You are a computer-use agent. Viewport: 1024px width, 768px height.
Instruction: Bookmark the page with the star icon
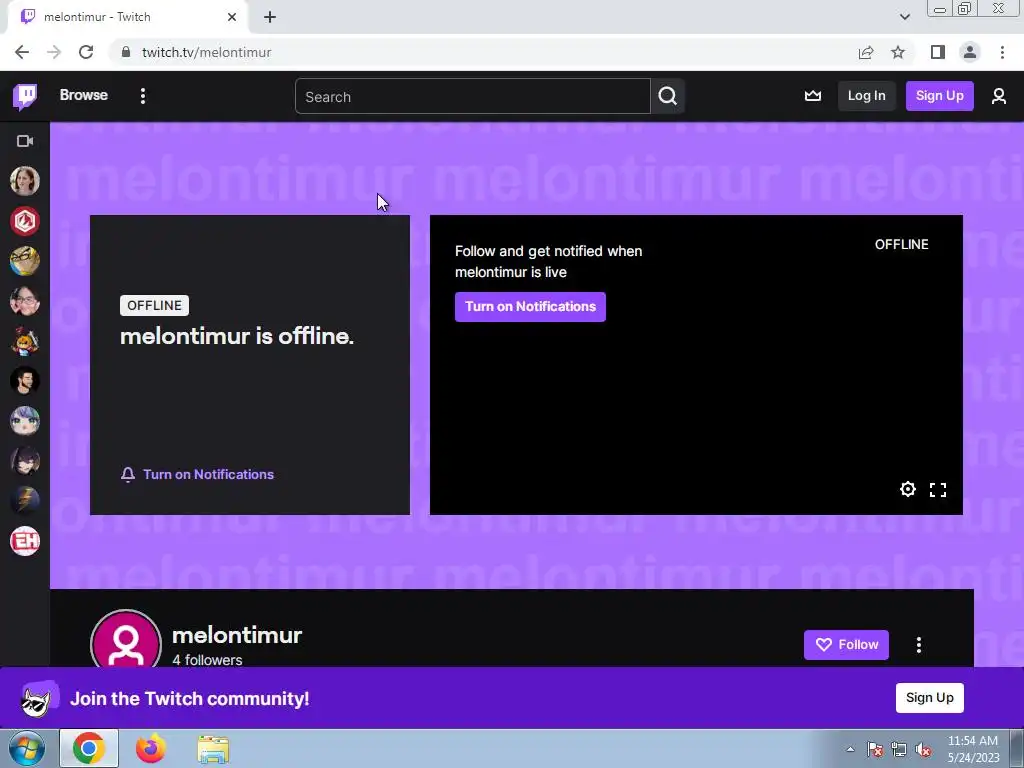point(899,52)
